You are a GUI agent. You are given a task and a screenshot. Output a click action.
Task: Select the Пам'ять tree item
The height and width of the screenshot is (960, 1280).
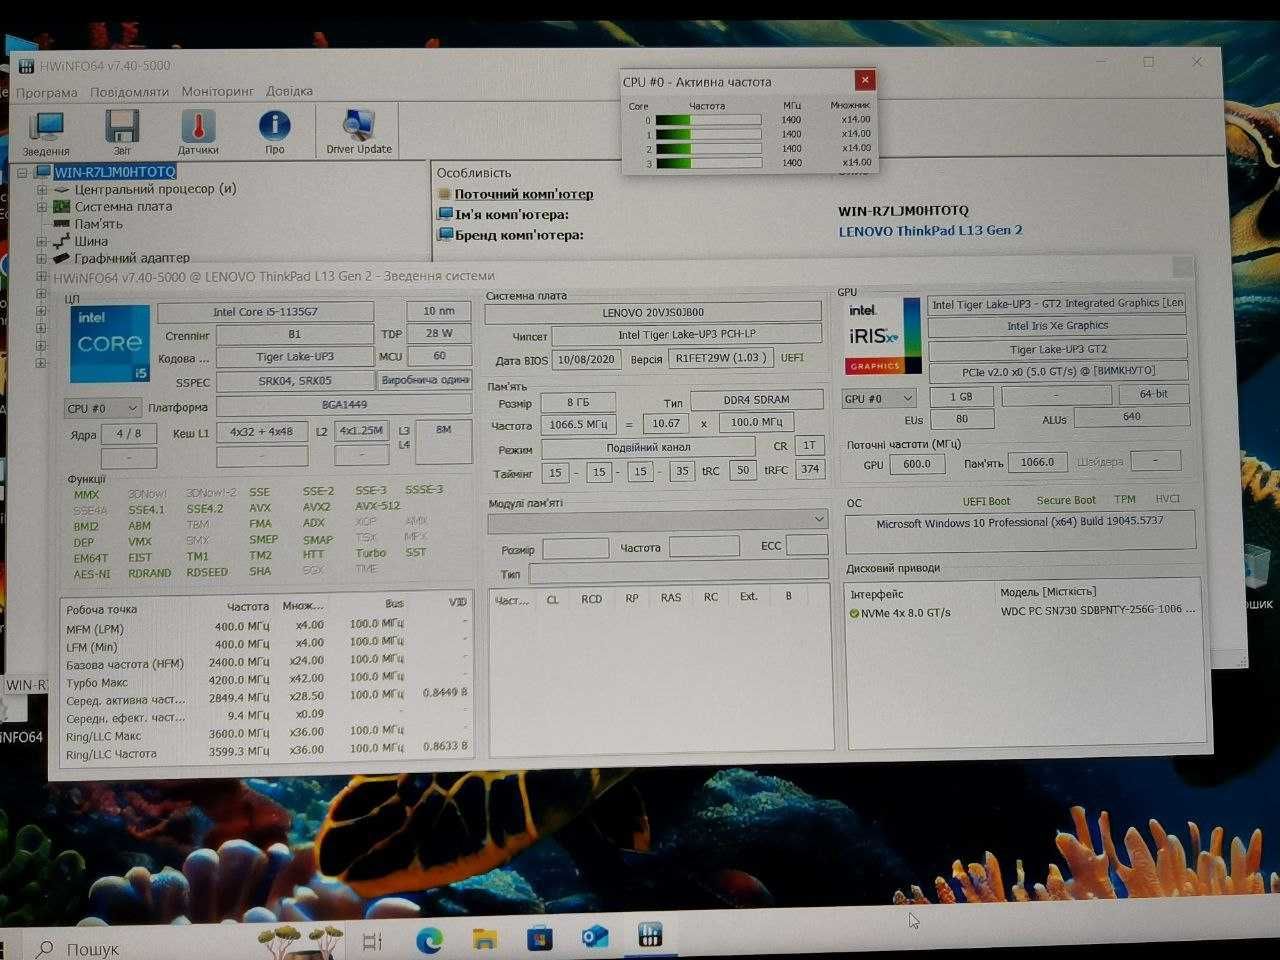coord(98,224)
